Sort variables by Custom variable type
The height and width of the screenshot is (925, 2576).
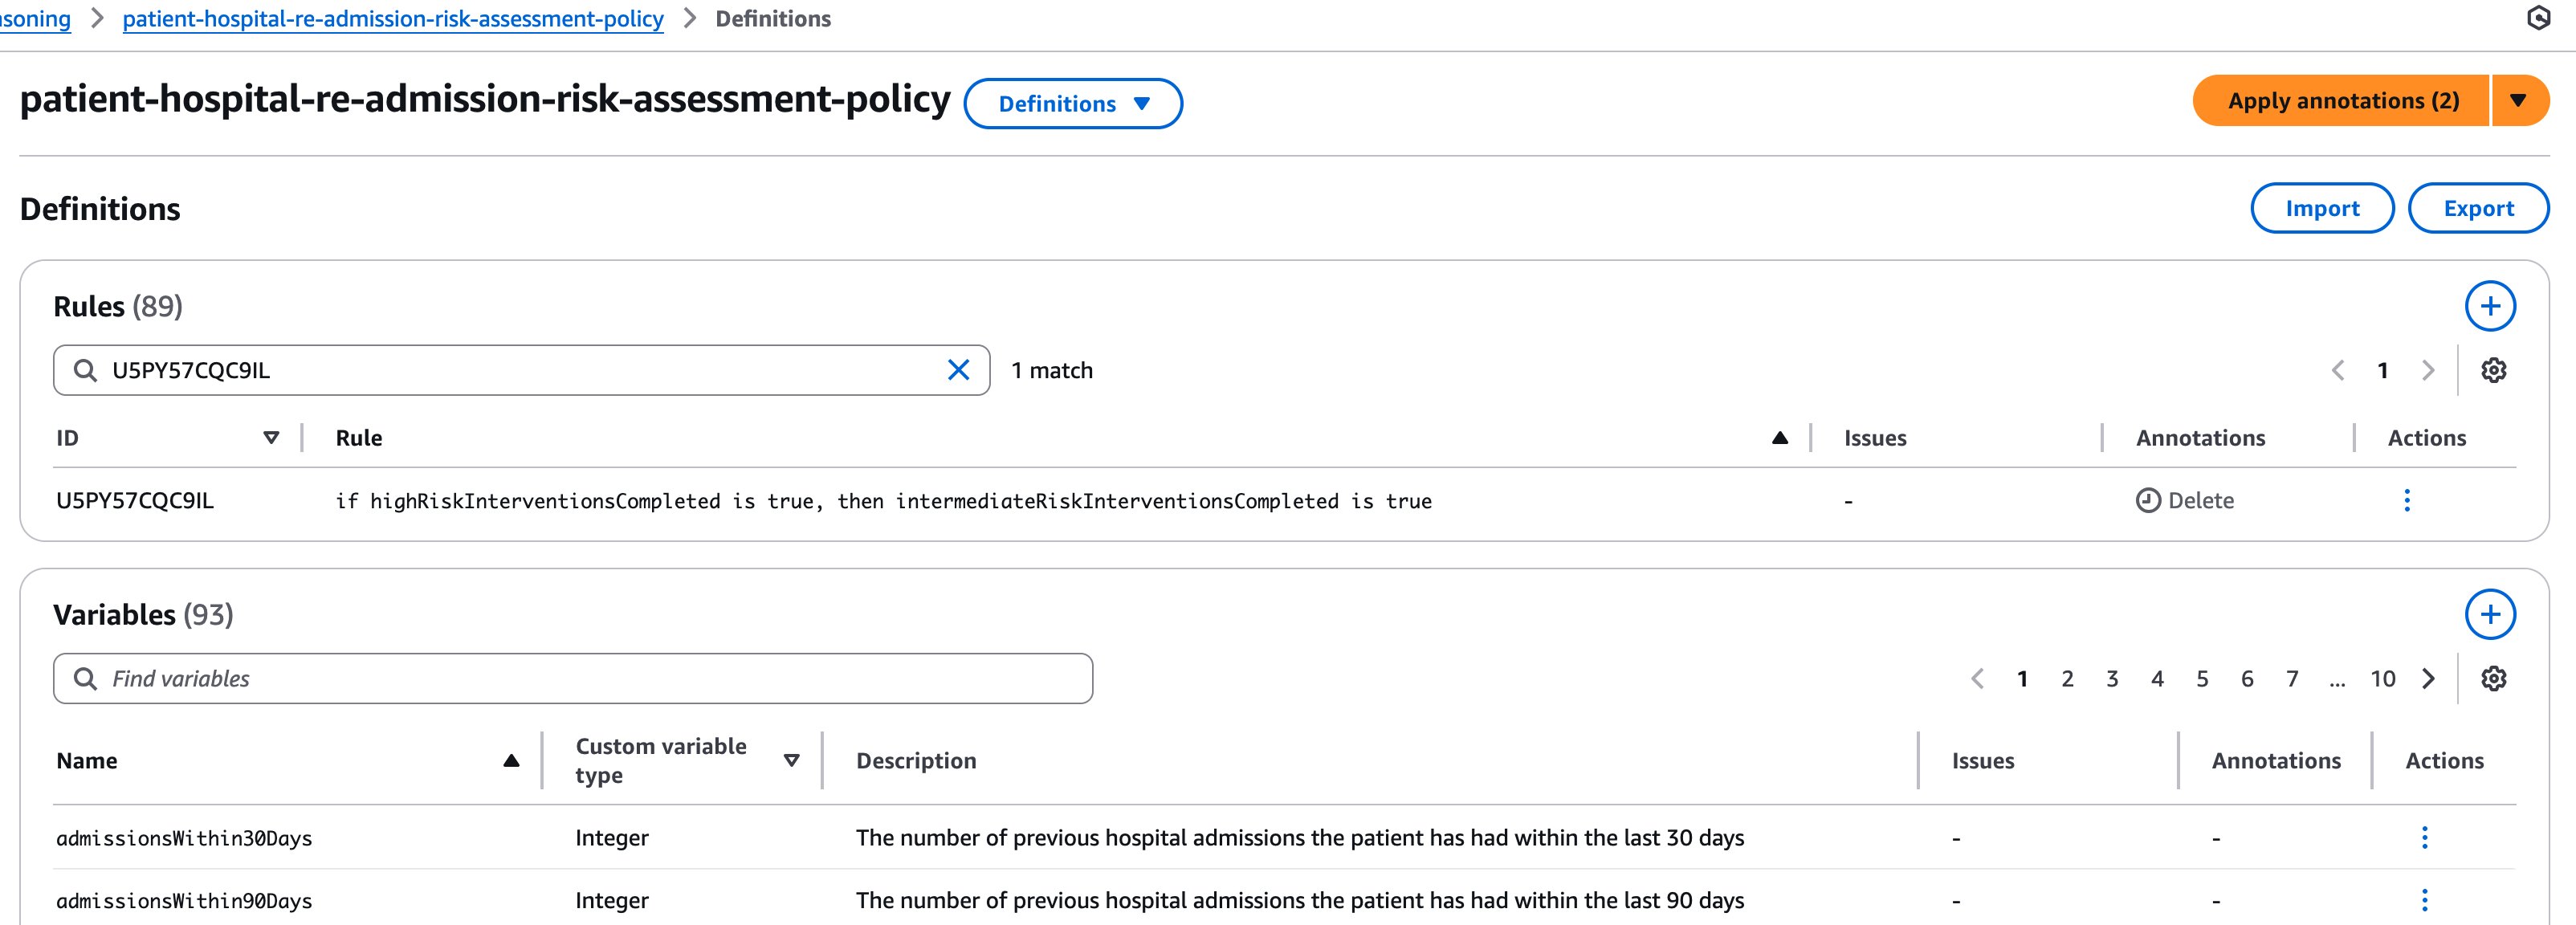pos(791,761)
